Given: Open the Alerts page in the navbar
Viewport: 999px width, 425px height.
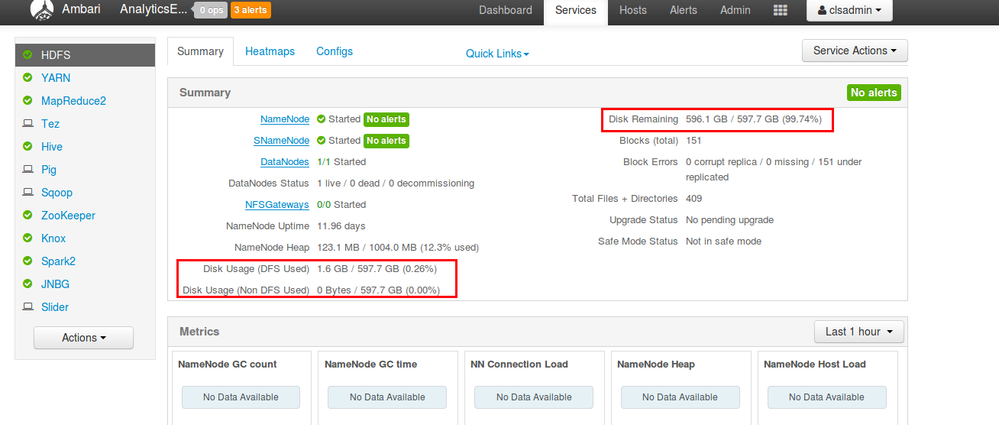Looking at the screenshot, I should pos(683,10).
